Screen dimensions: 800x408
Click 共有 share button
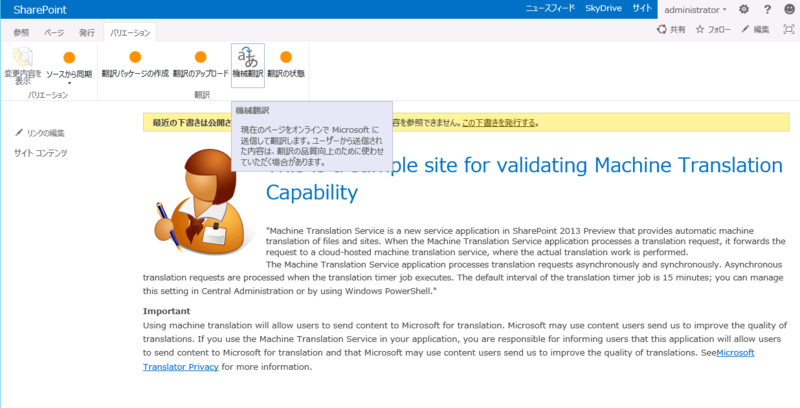[671, 30]
